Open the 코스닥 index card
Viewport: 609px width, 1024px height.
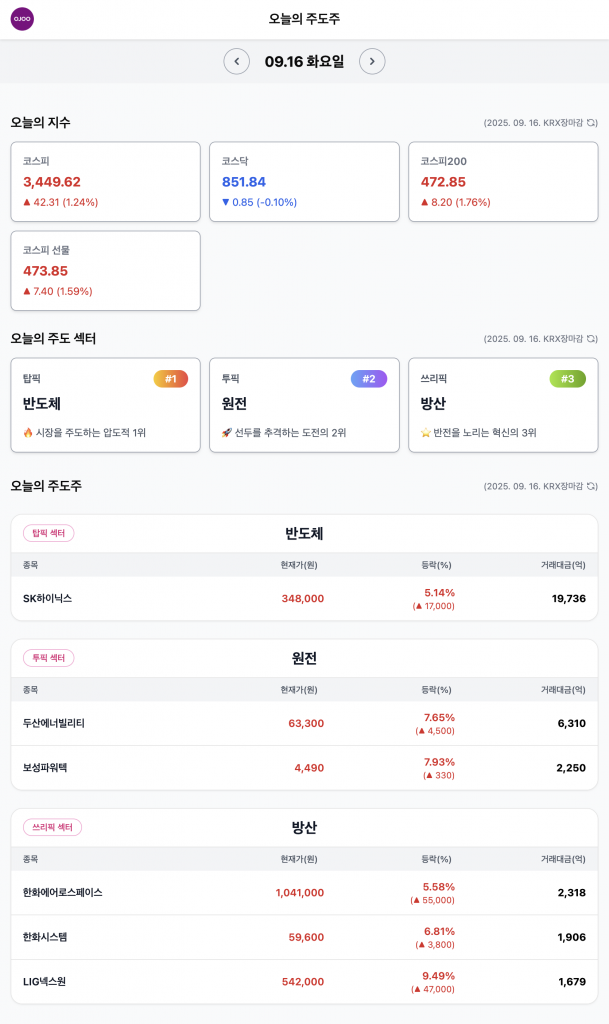tap(304, 181)
